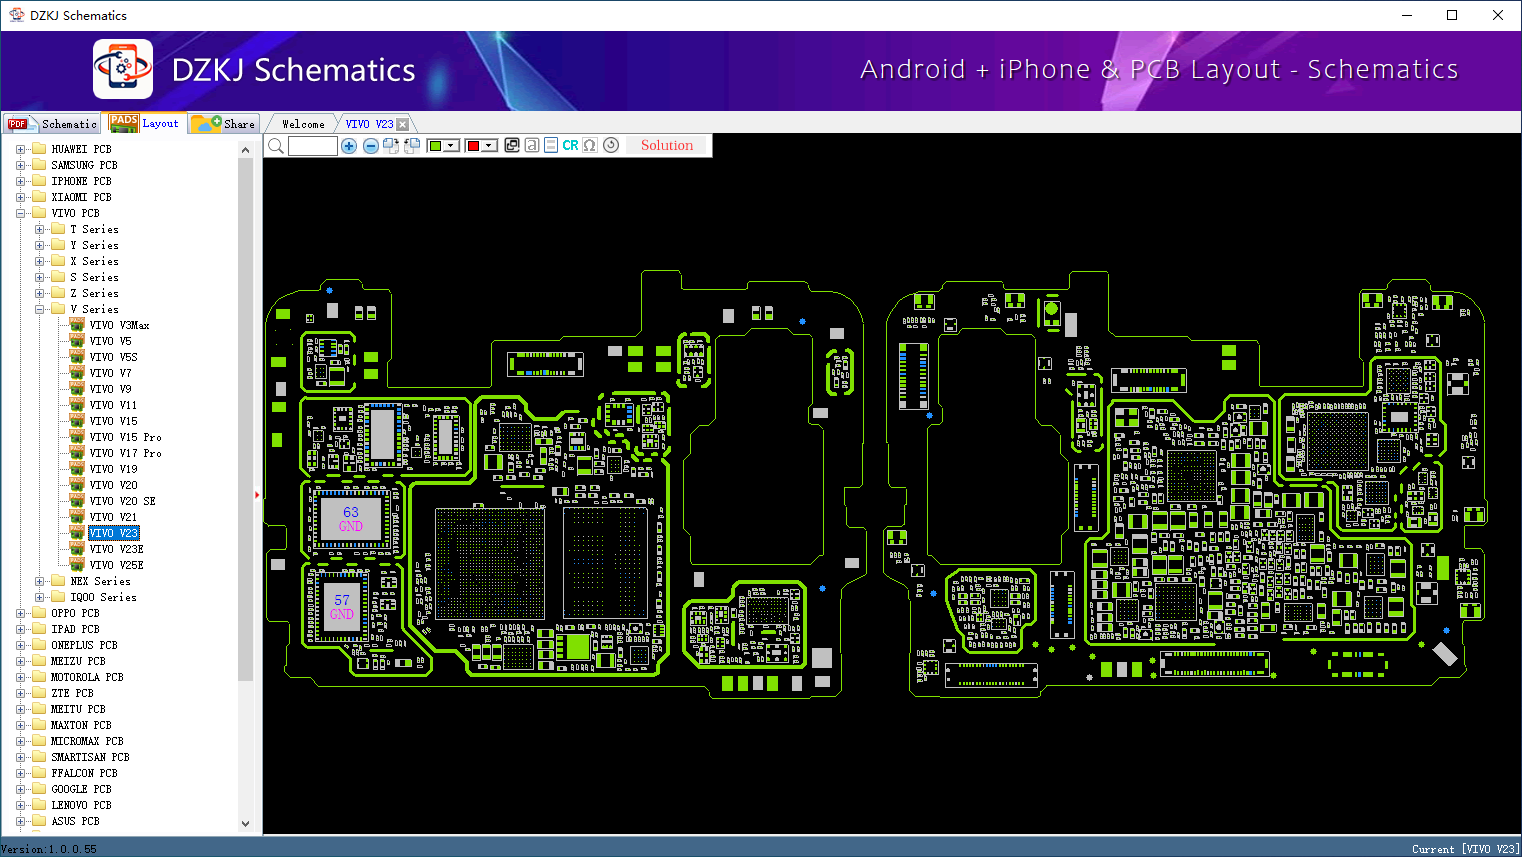Open the green color dropdown arrow
The image size is (1522, 857).
coord(451,146)
